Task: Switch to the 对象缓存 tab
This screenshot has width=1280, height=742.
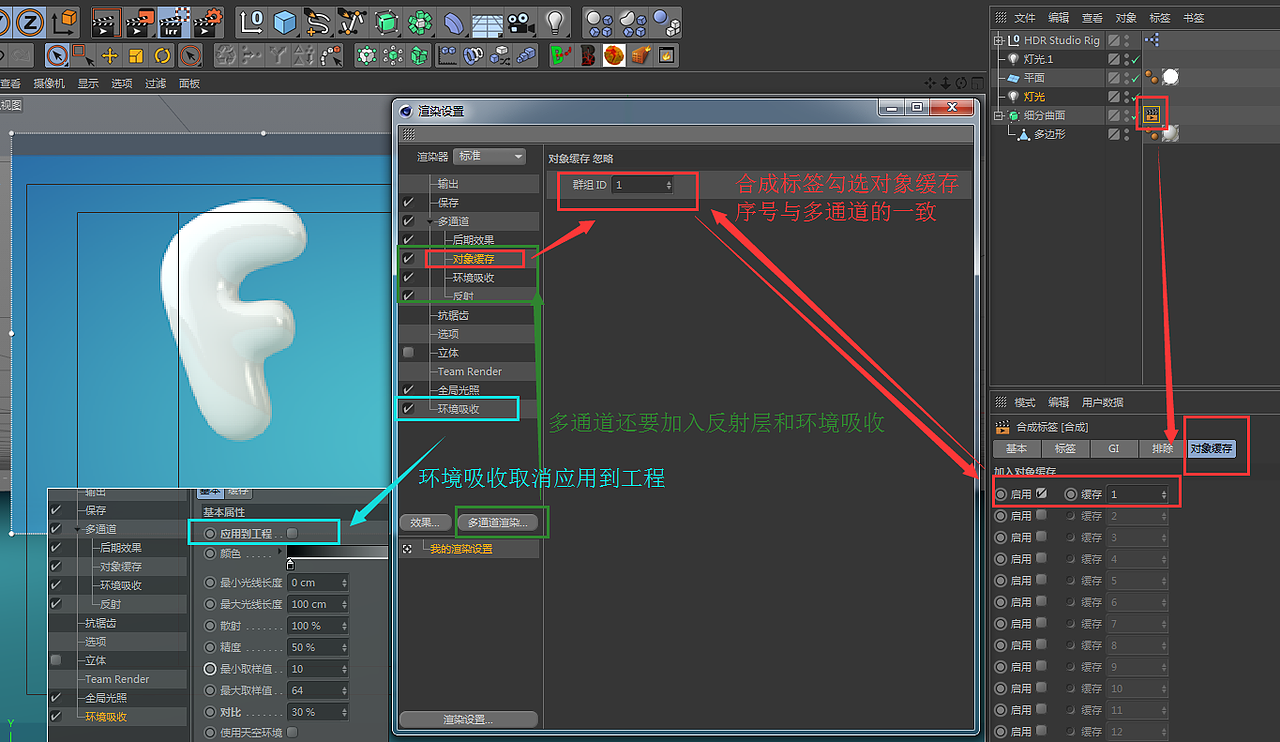Action: point(1211,449)
